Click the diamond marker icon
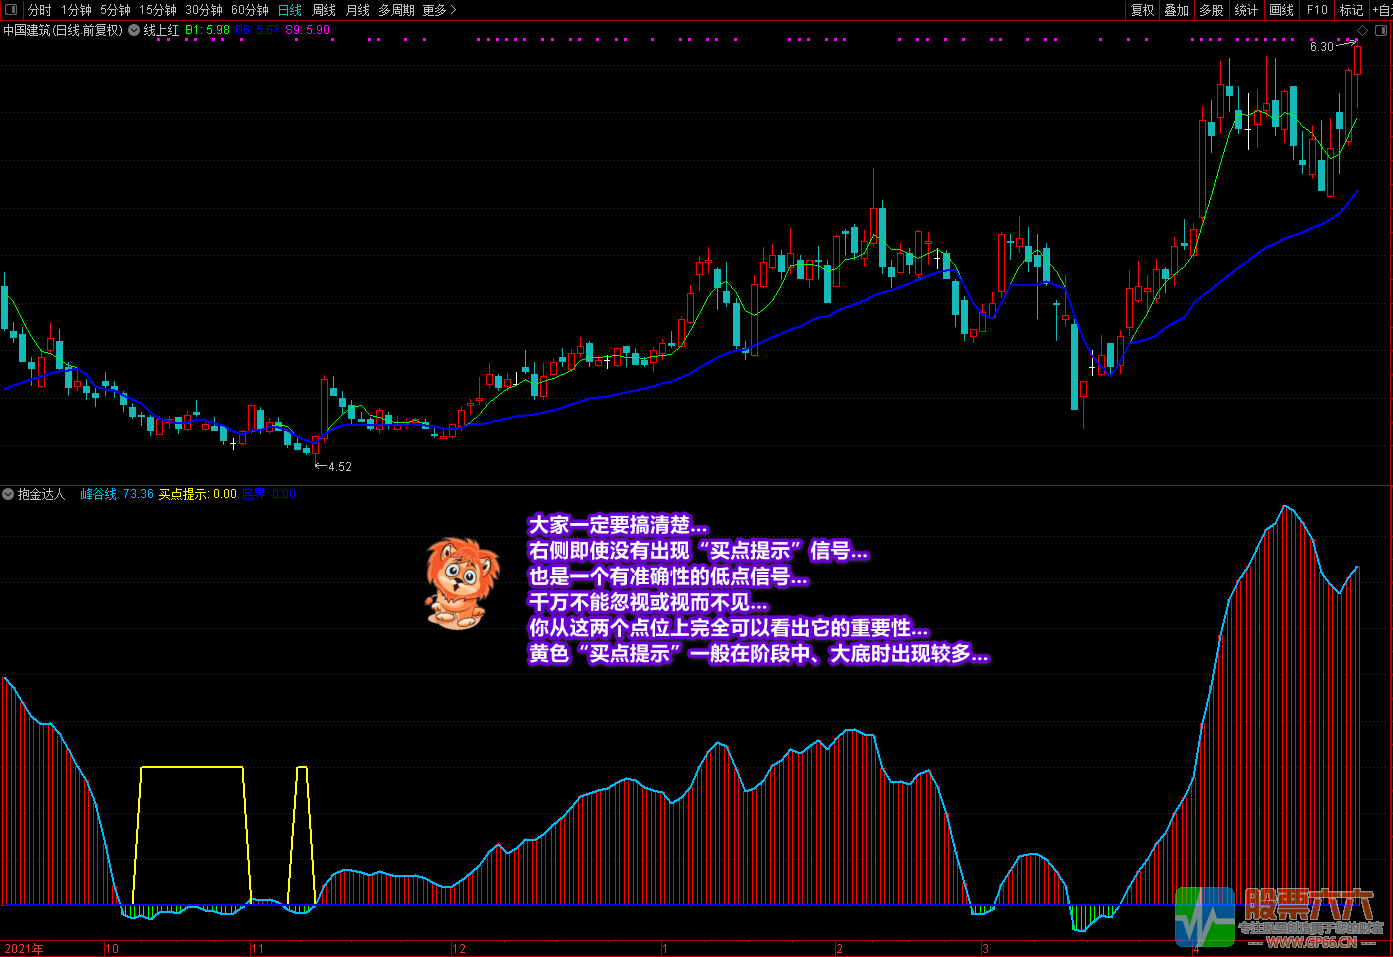 click(1362, 30)
